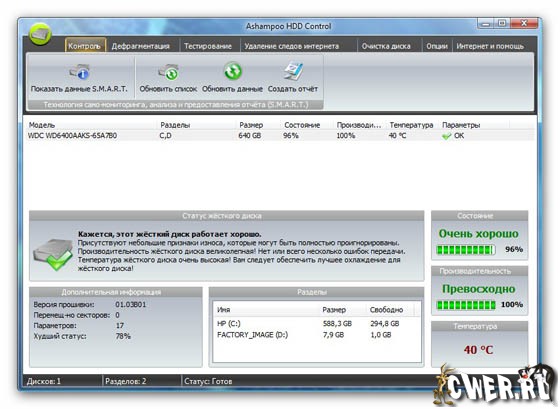The width and height of the screenshot is (560, 409).
Task: Click the Производи... column header
Action: (x=359, y=125)
